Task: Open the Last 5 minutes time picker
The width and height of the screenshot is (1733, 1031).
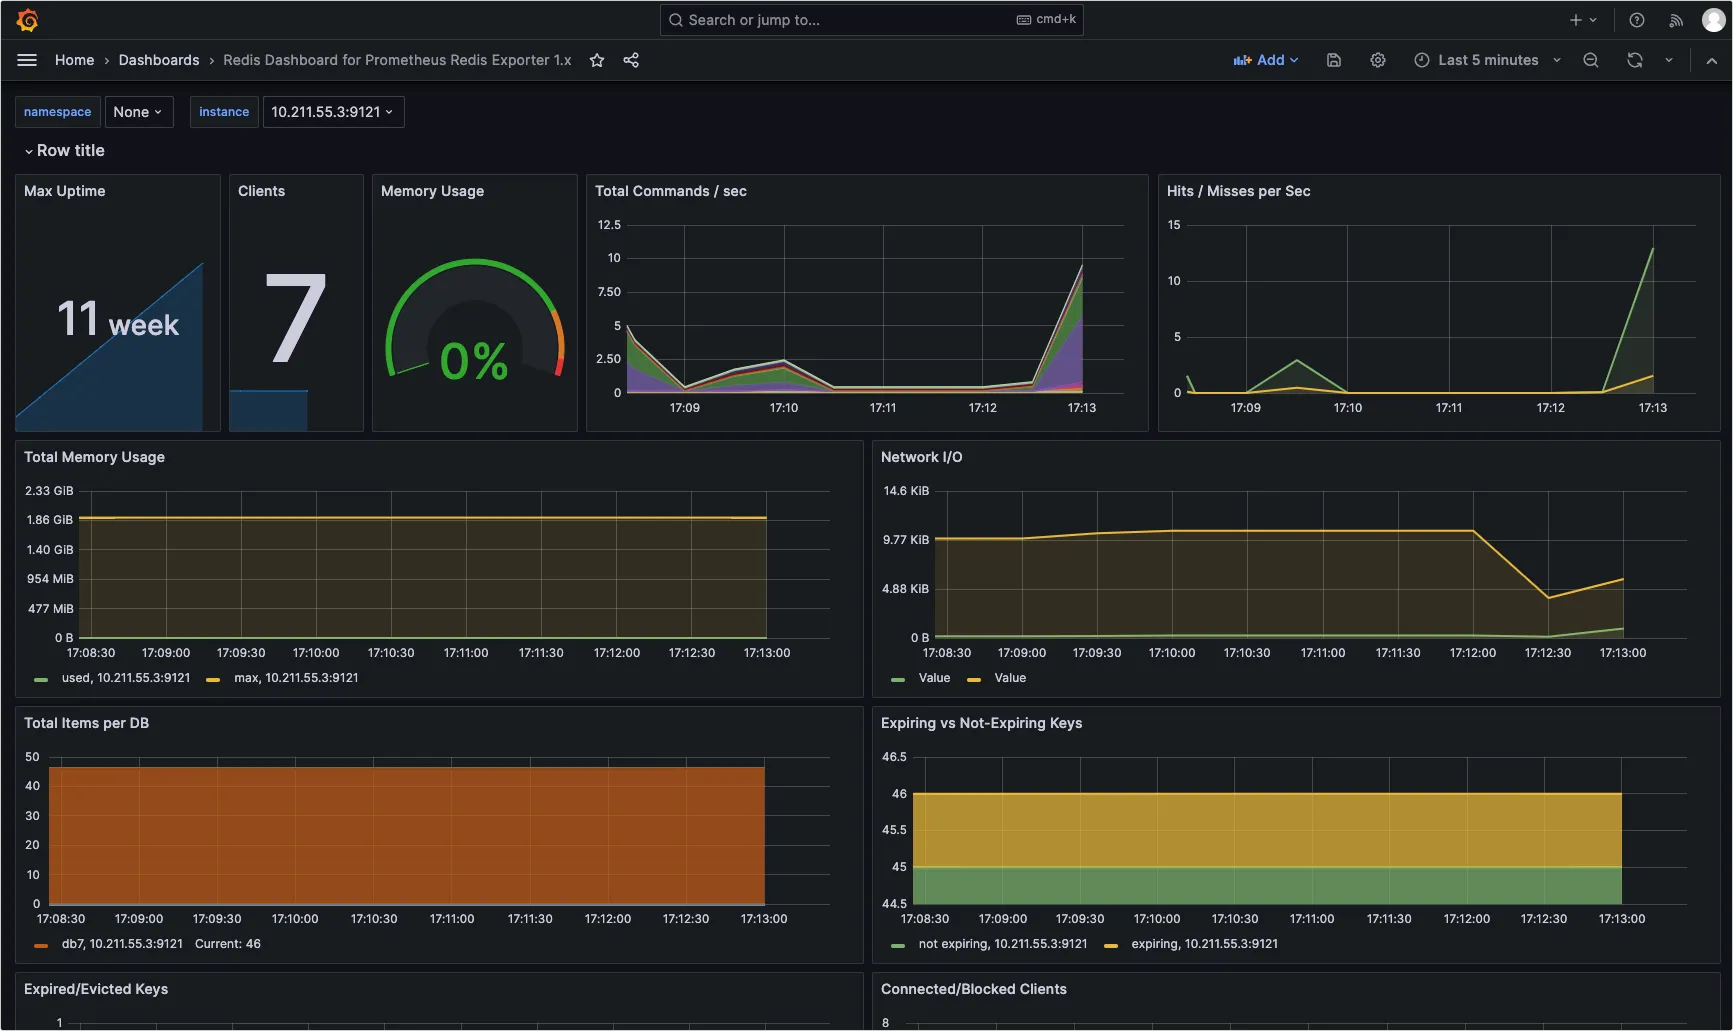Action: tap(1487, 60)
